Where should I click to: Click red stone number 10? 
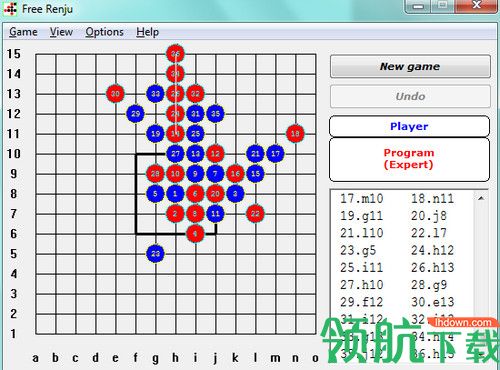click(x=175, y=174)
